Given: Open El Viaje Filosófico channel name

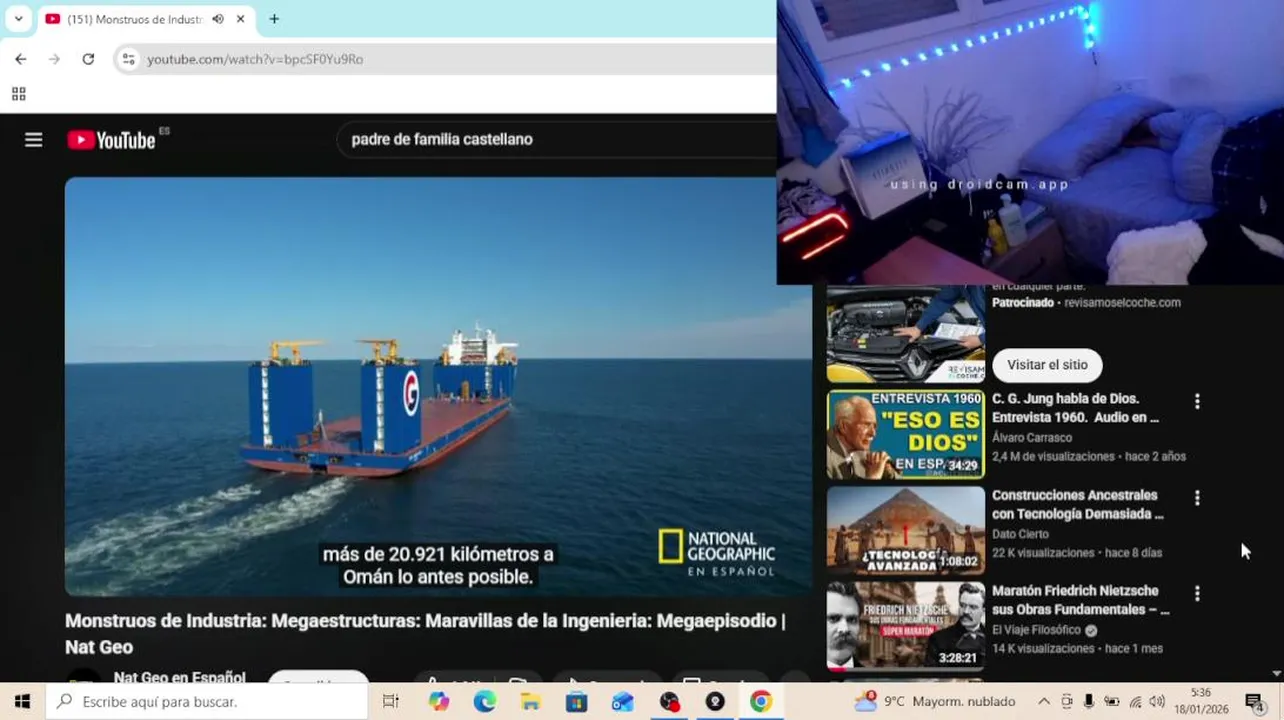Looking at the screenshot, I should coord(1036,630).
